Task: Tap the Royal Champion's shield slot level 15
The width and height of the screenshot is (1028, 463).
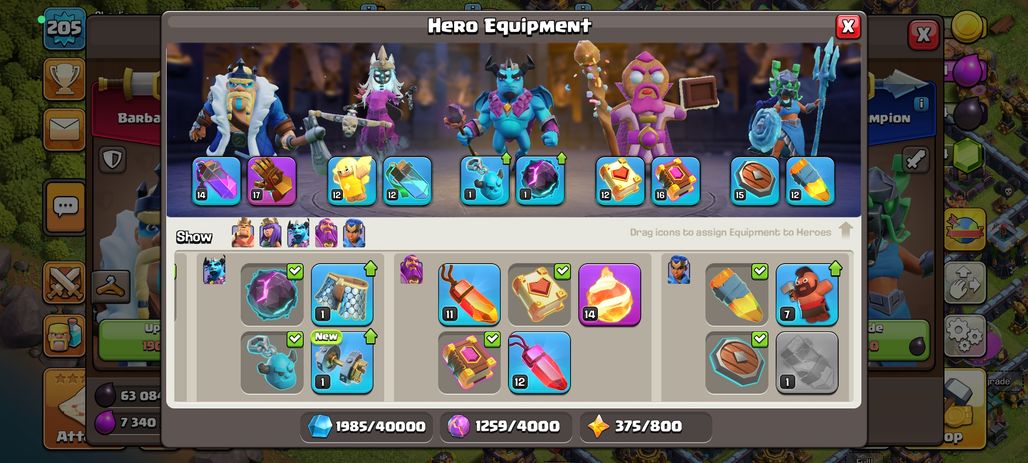Action: [x=755, y=180]
